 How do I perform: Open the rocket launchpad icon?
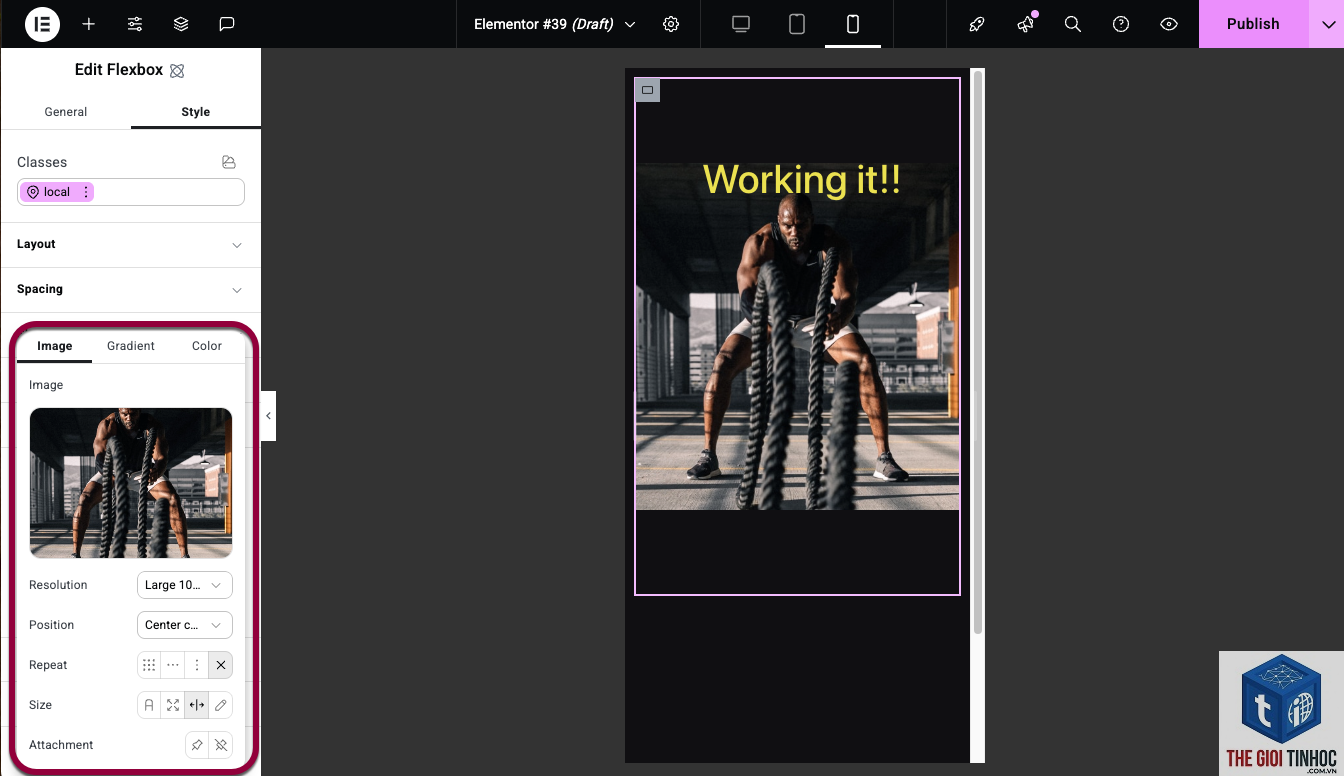click(x=977, y=24)
